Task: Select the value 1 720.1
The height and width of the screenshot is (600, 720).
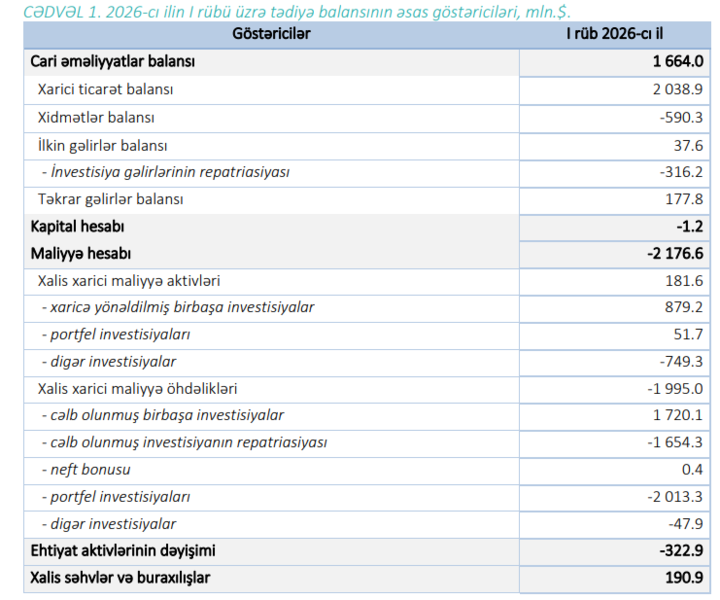Action: 678,415
